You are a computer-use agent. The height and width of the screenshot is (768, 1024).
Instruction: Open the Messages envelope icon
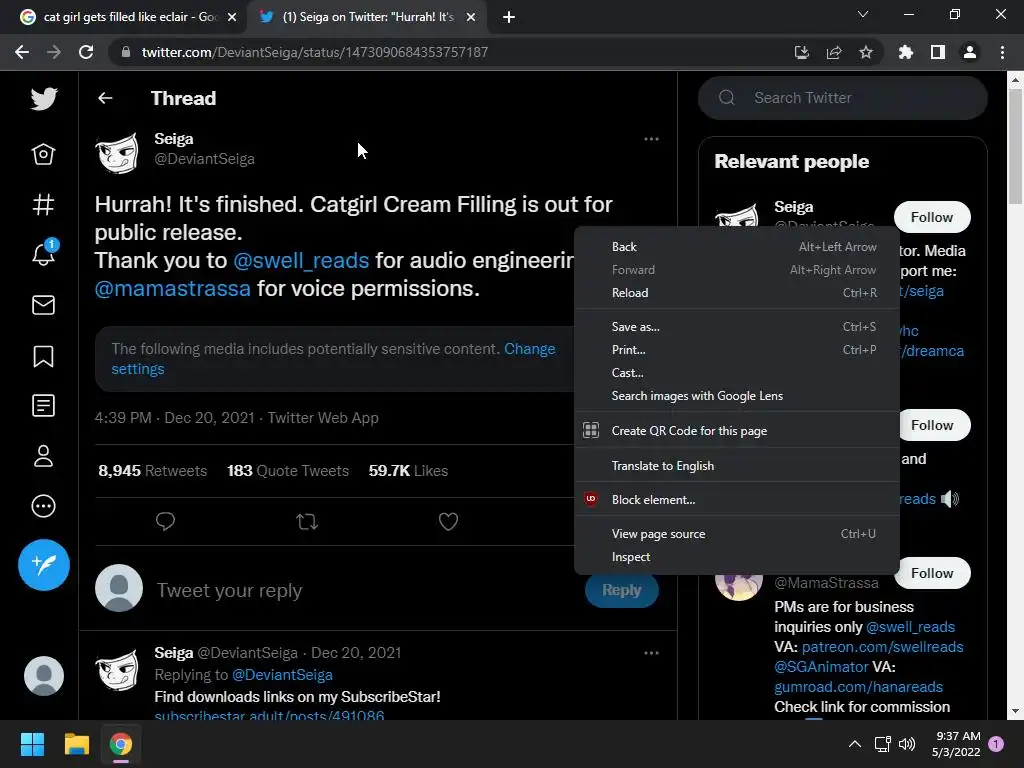(x=44, y=305)
